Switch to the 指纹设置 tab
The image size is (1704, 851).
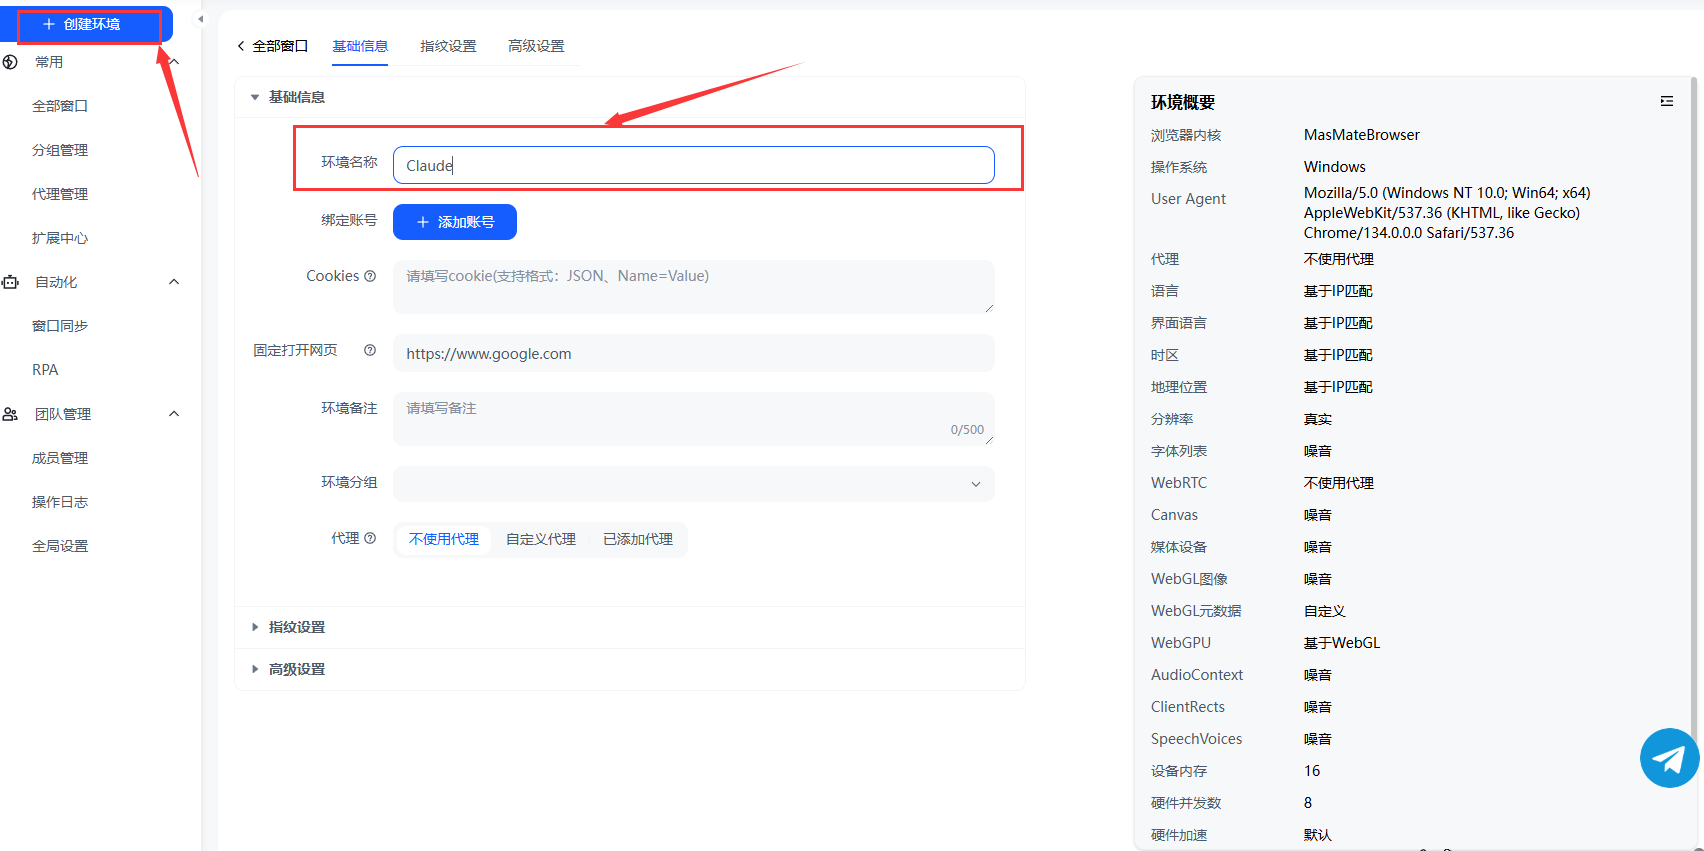[447, 46]
